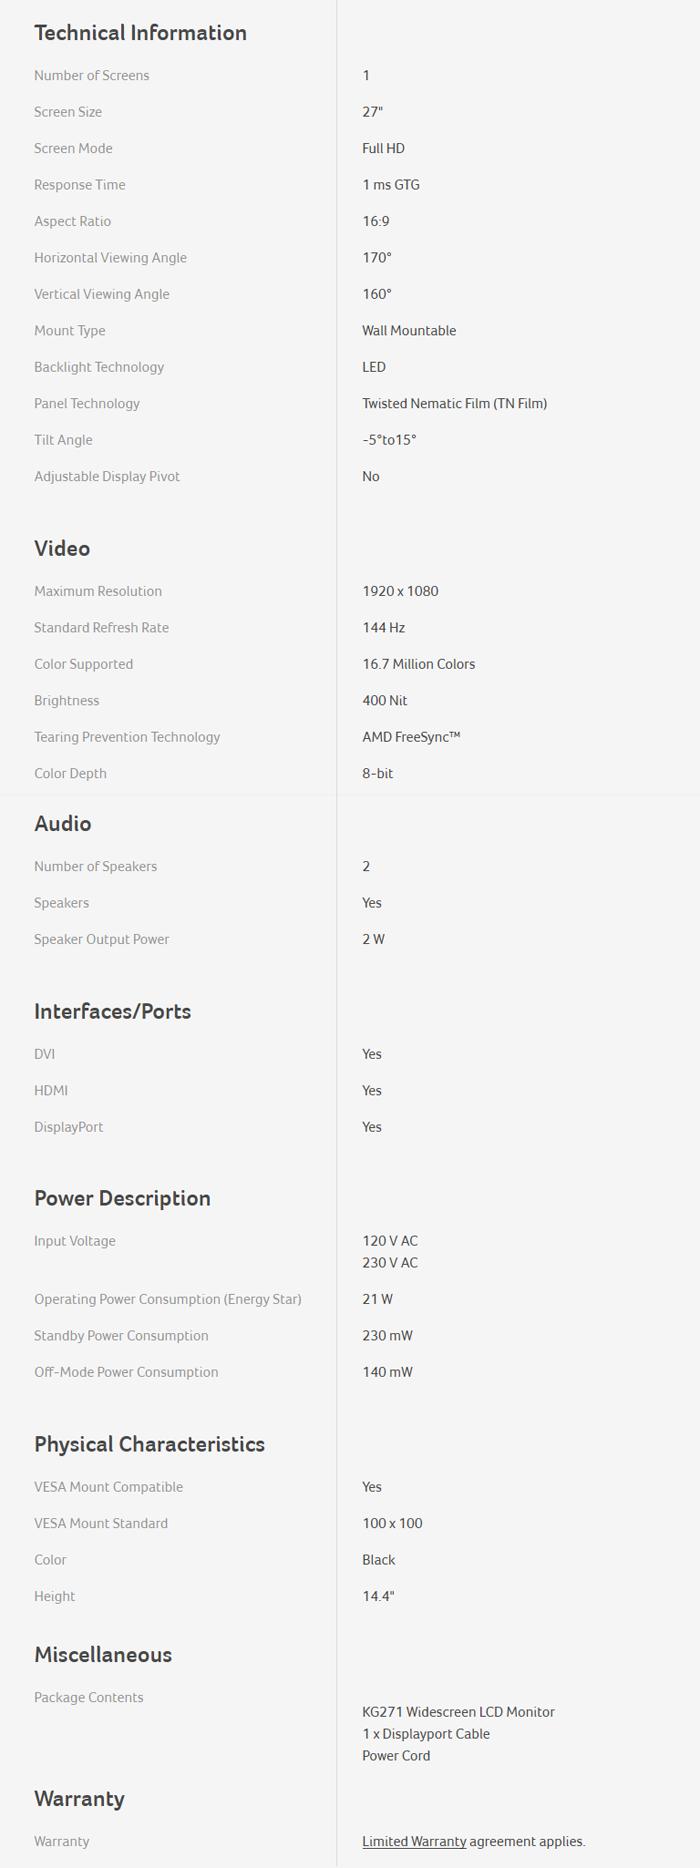Click the Technical Information heading
The height and width of the screenshot is (1868, 700).
[140, 33]
